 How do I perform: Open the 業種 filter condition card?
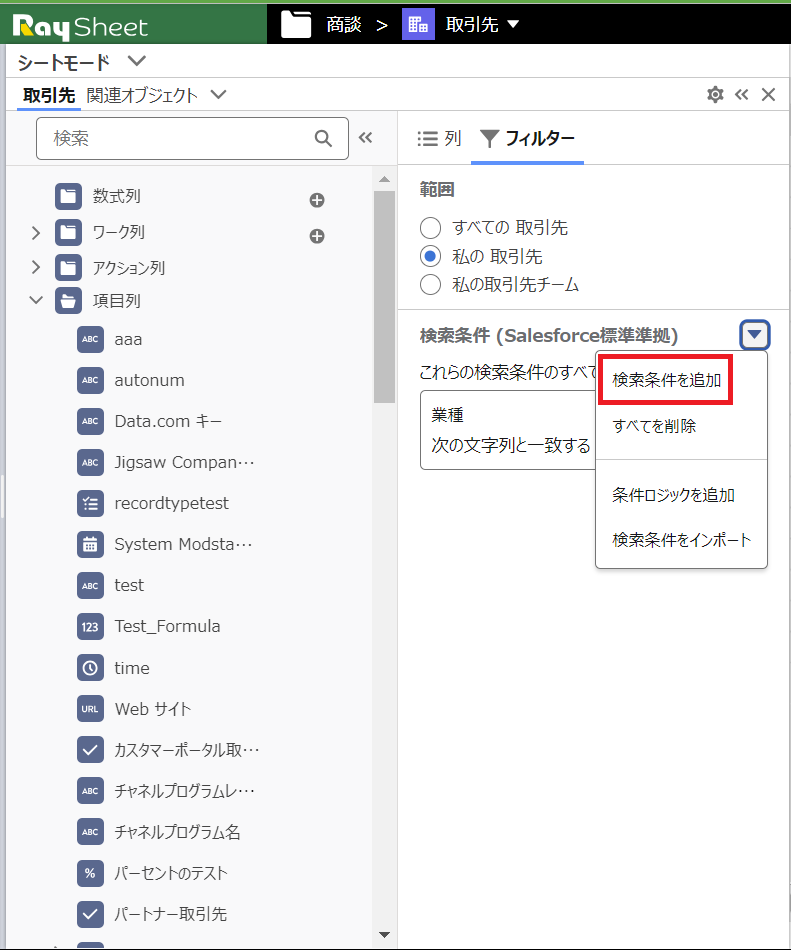tap(508, 430)
